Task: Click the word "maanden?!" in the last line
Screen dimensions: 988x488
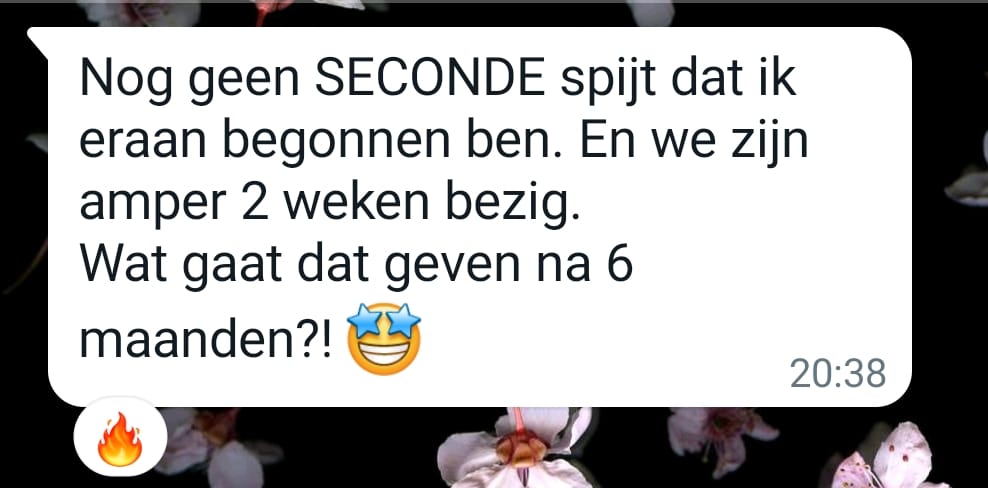Action: [x=205, y=340]
